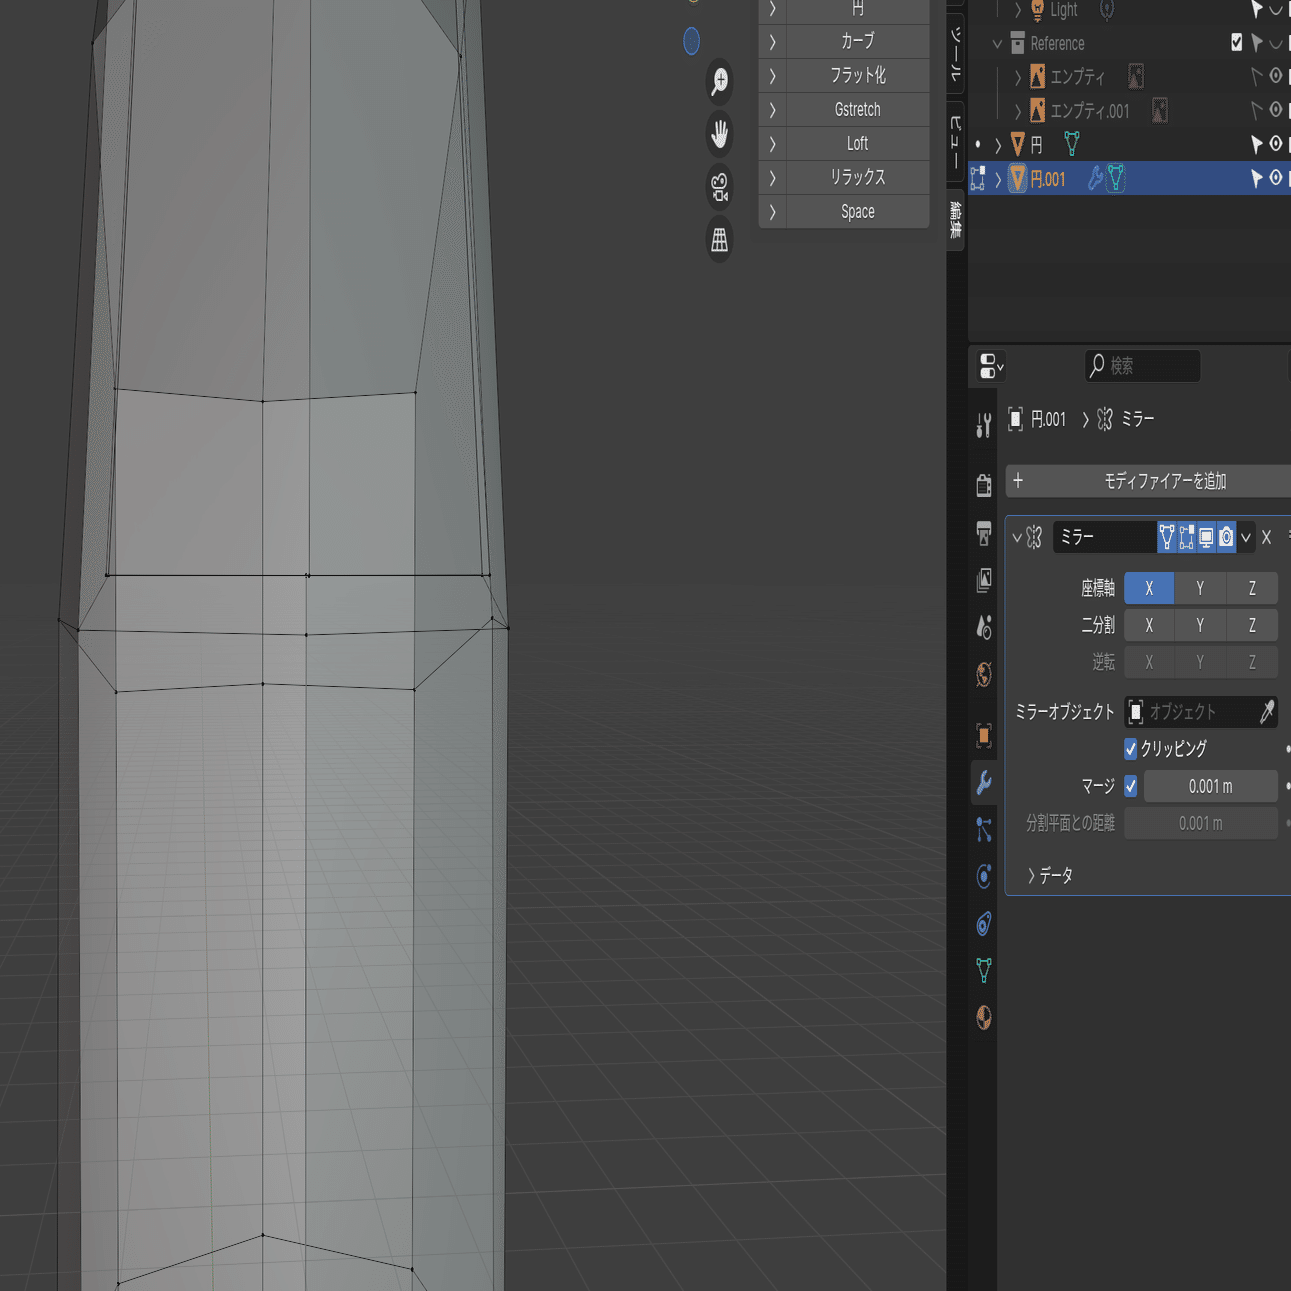
Task: Open the Object properties tab
Action: pyautogui.click(x=984, y=735)
